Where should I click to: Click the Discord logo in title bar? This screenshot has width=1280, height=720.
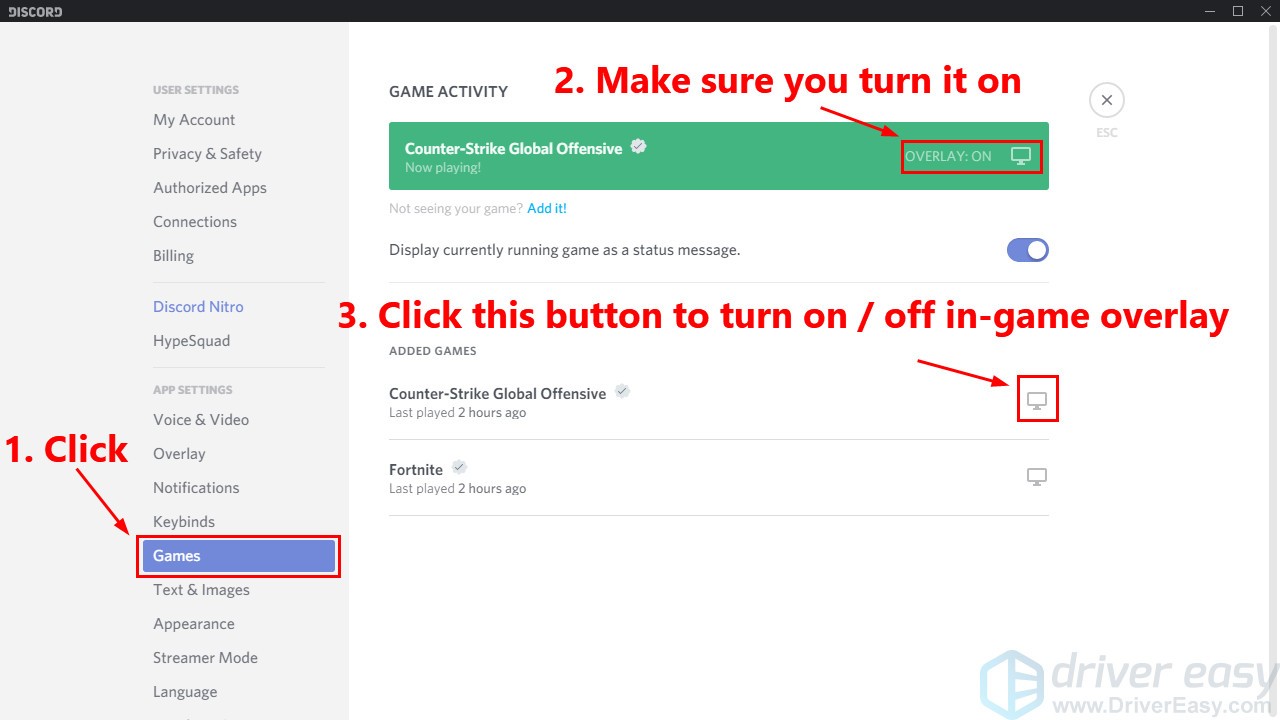(35, 12)
